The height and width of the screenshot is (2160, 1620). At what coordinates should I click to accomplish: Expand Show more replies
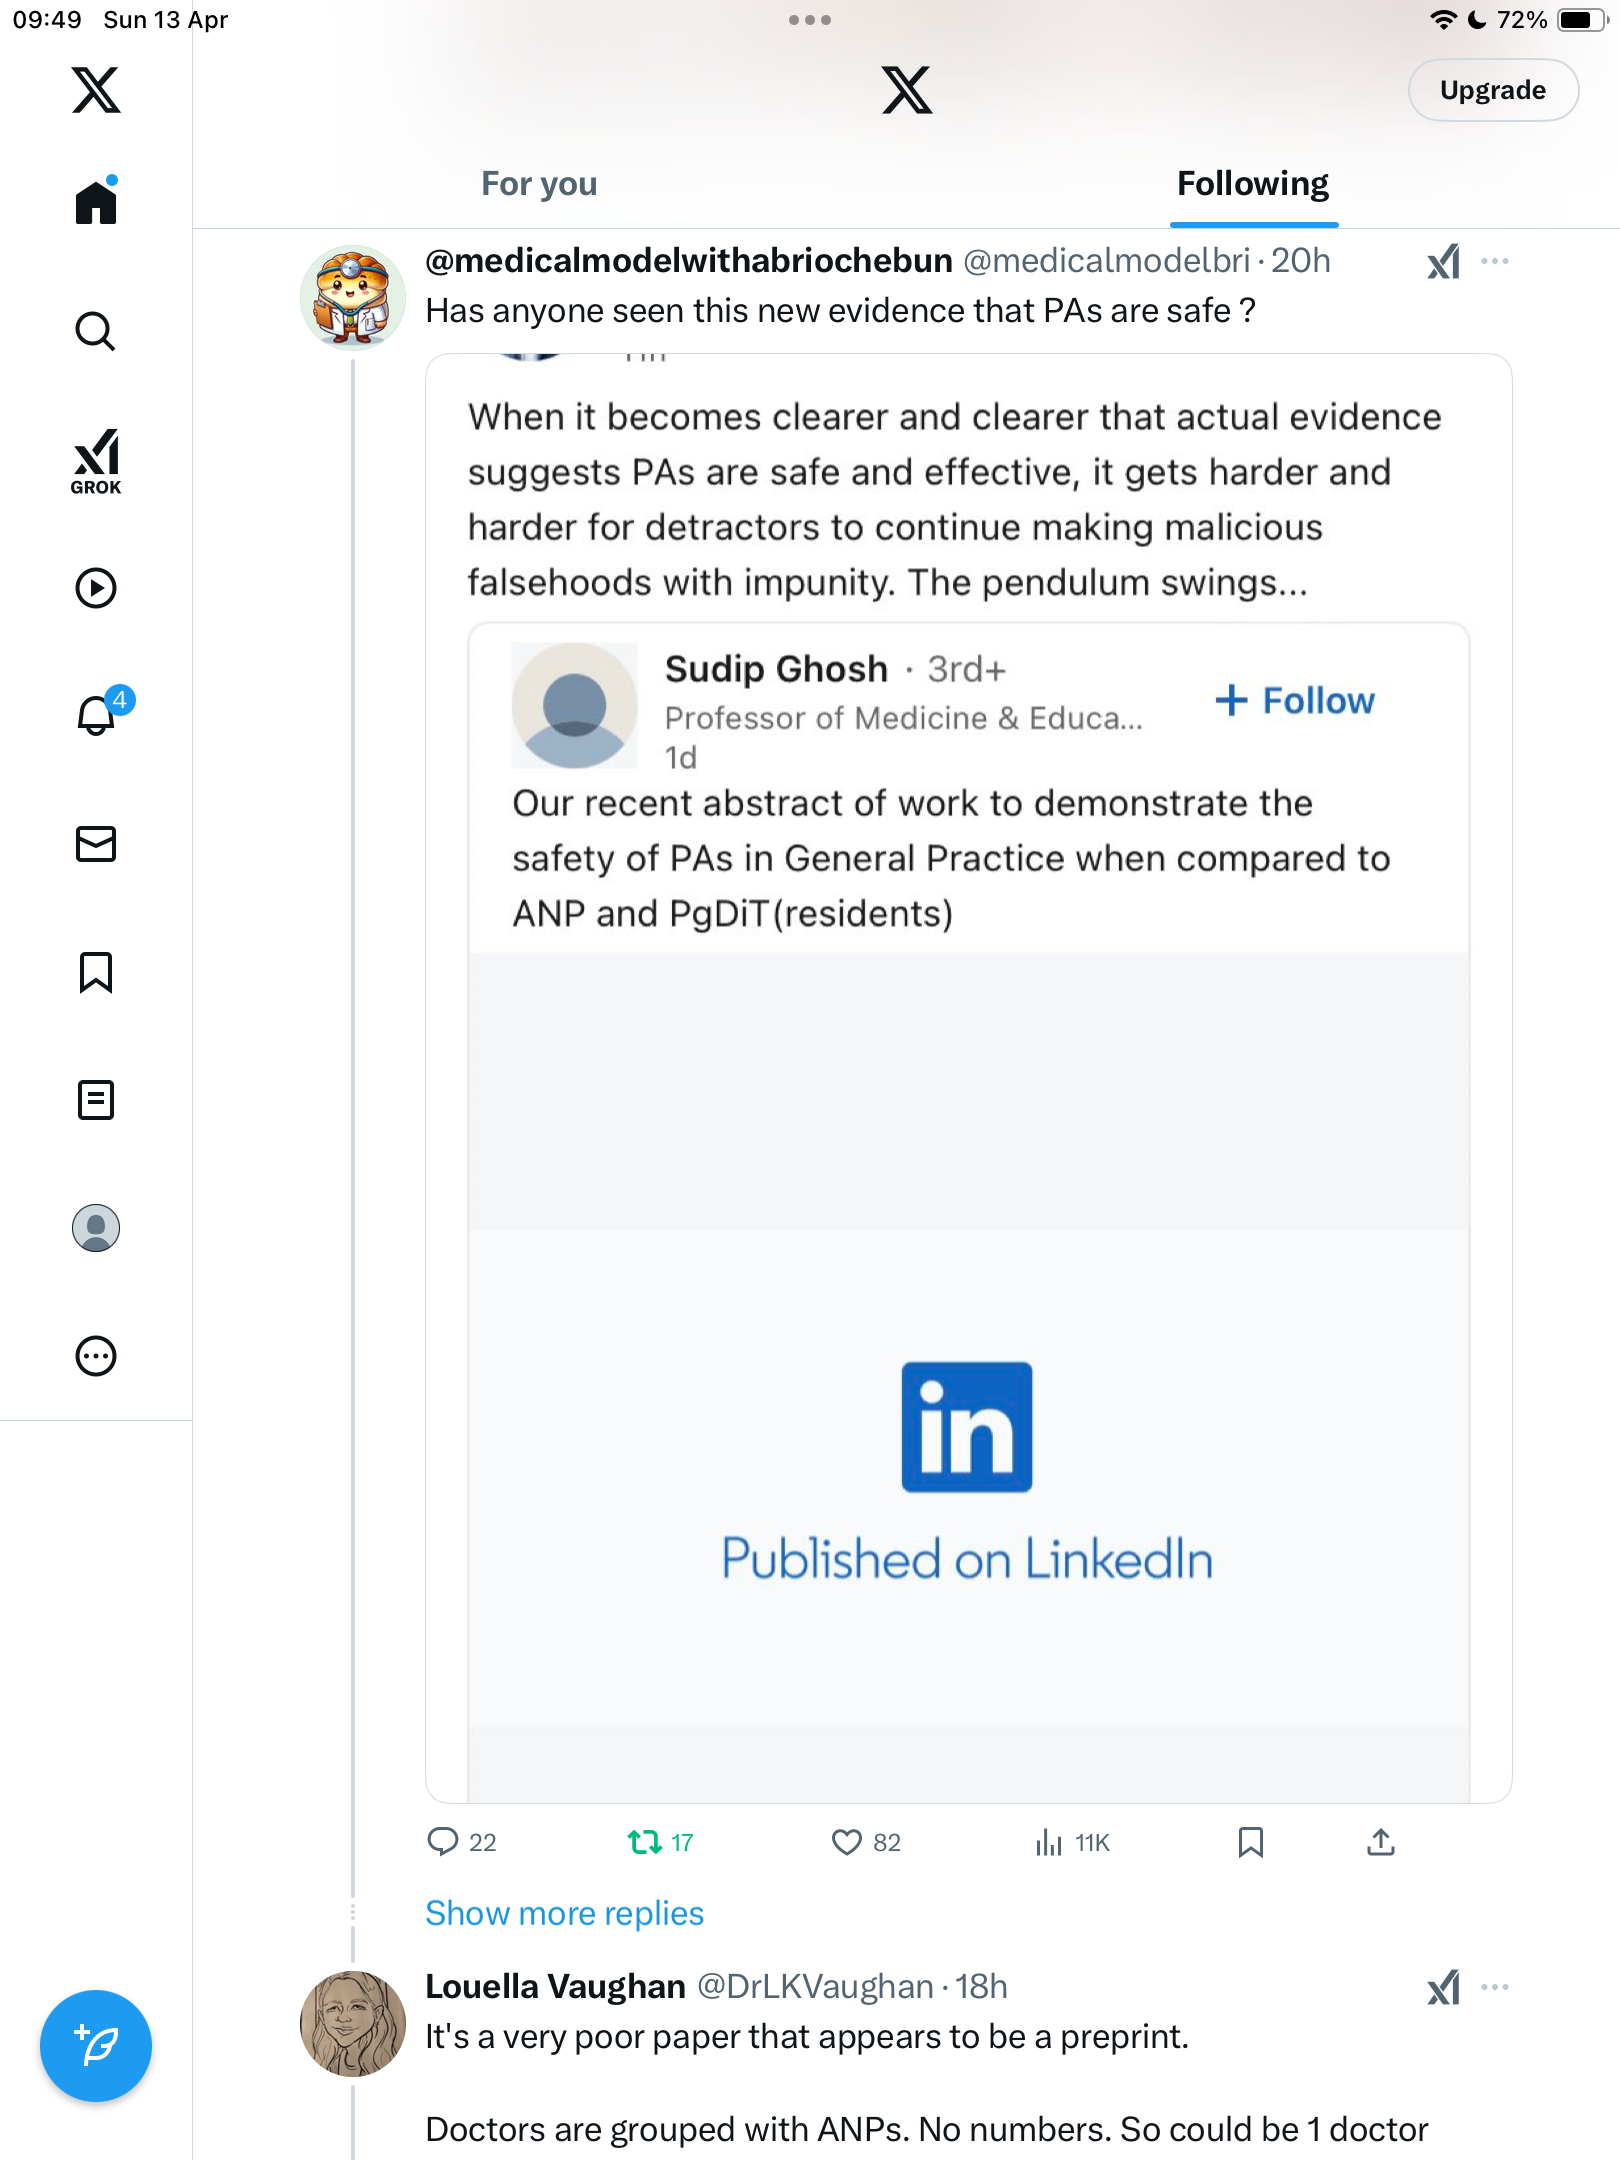(x=565, y=1913)
